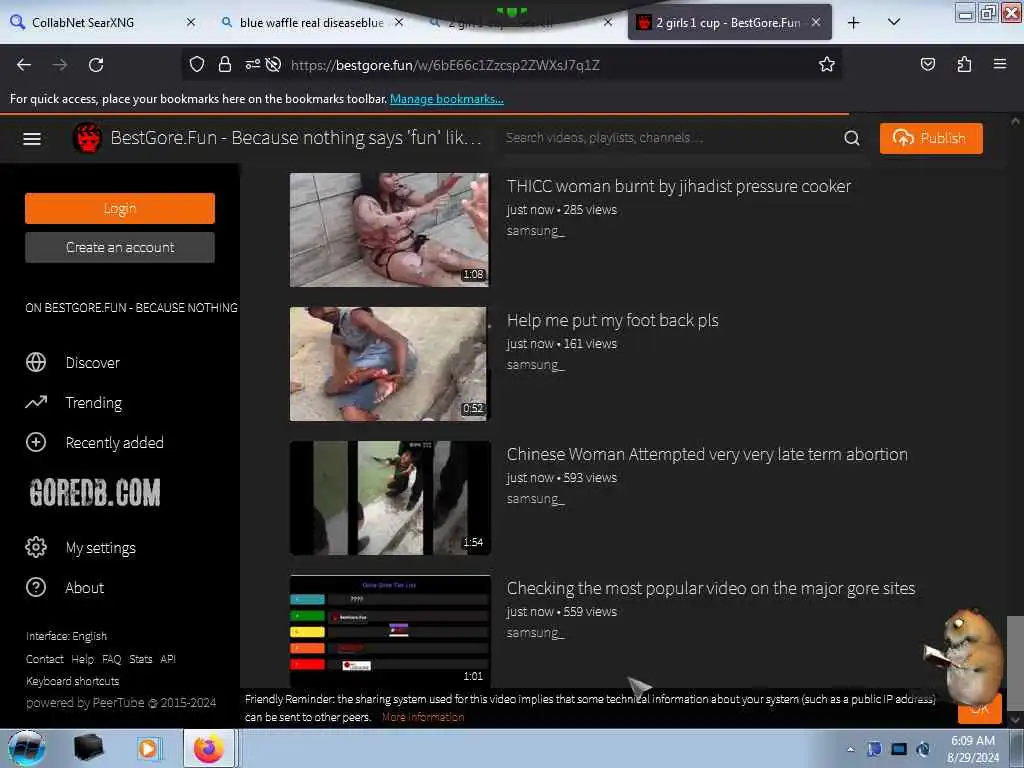Screen dimensions: 1024x768
Task: Open the Manage bookmarks link
Action: coord(447,99)
